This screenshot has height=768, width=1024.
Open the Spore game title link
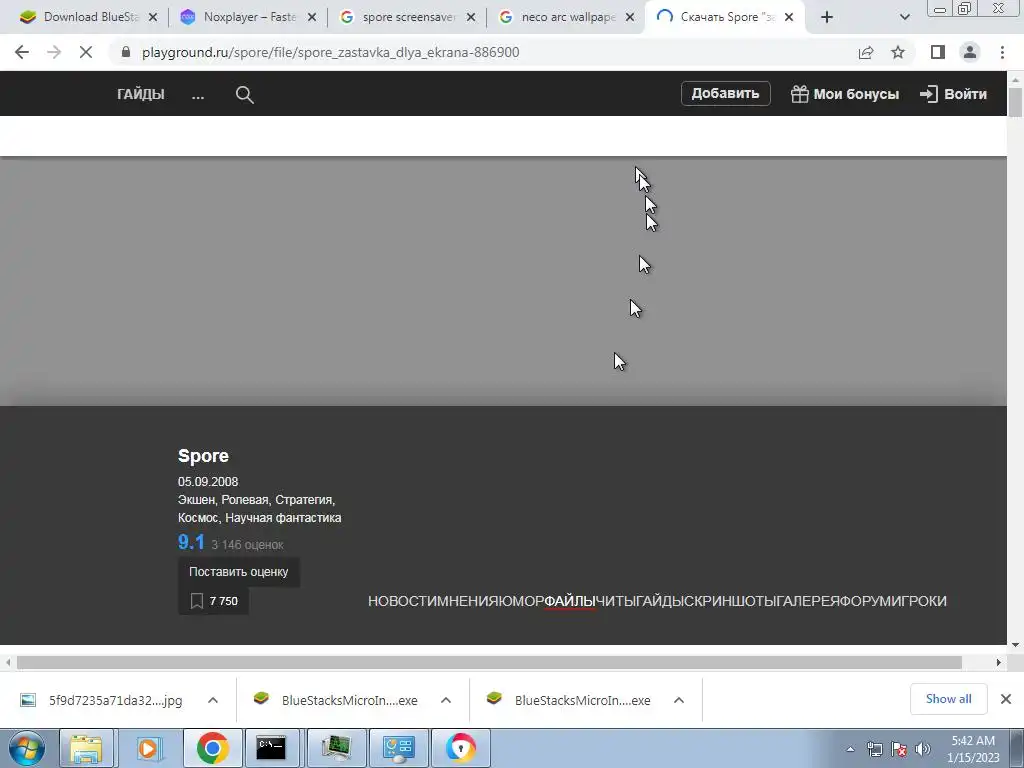click(203, 455)
